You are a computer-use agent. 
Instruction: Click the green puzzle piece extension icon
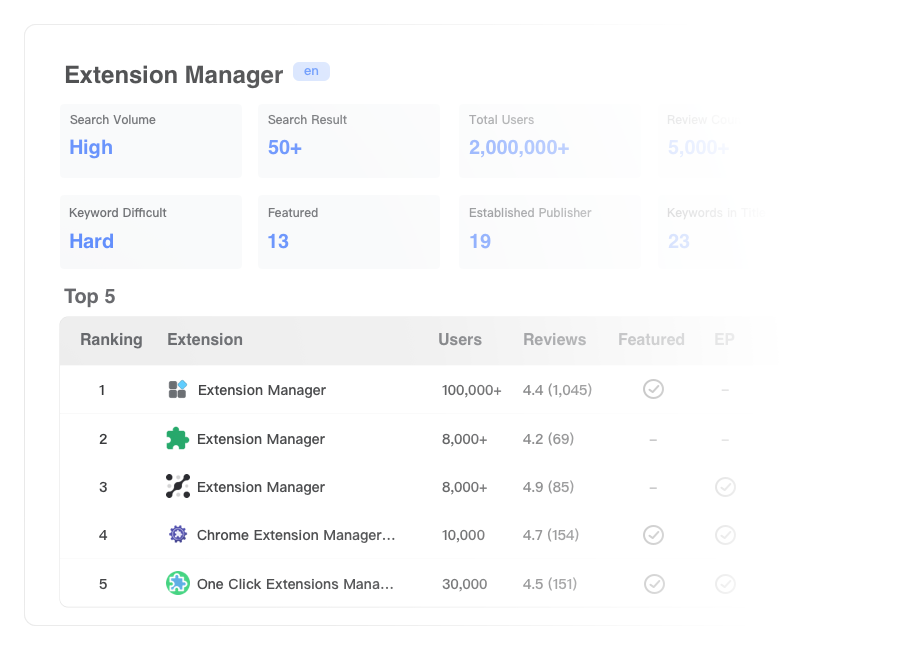[177, 439]
